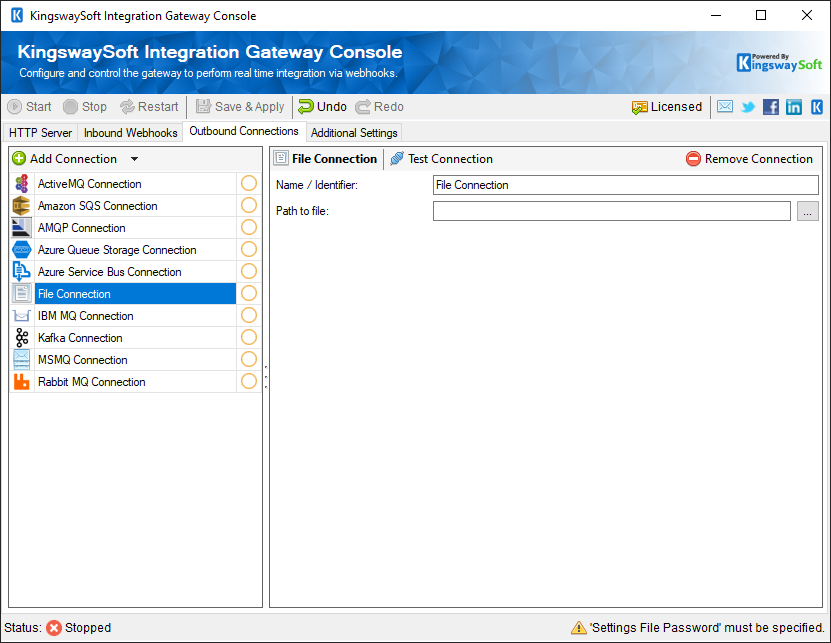The width and height of the screenshot is (831, 643).
Task: Click the File Connection header label
Action: coord(334,158)
